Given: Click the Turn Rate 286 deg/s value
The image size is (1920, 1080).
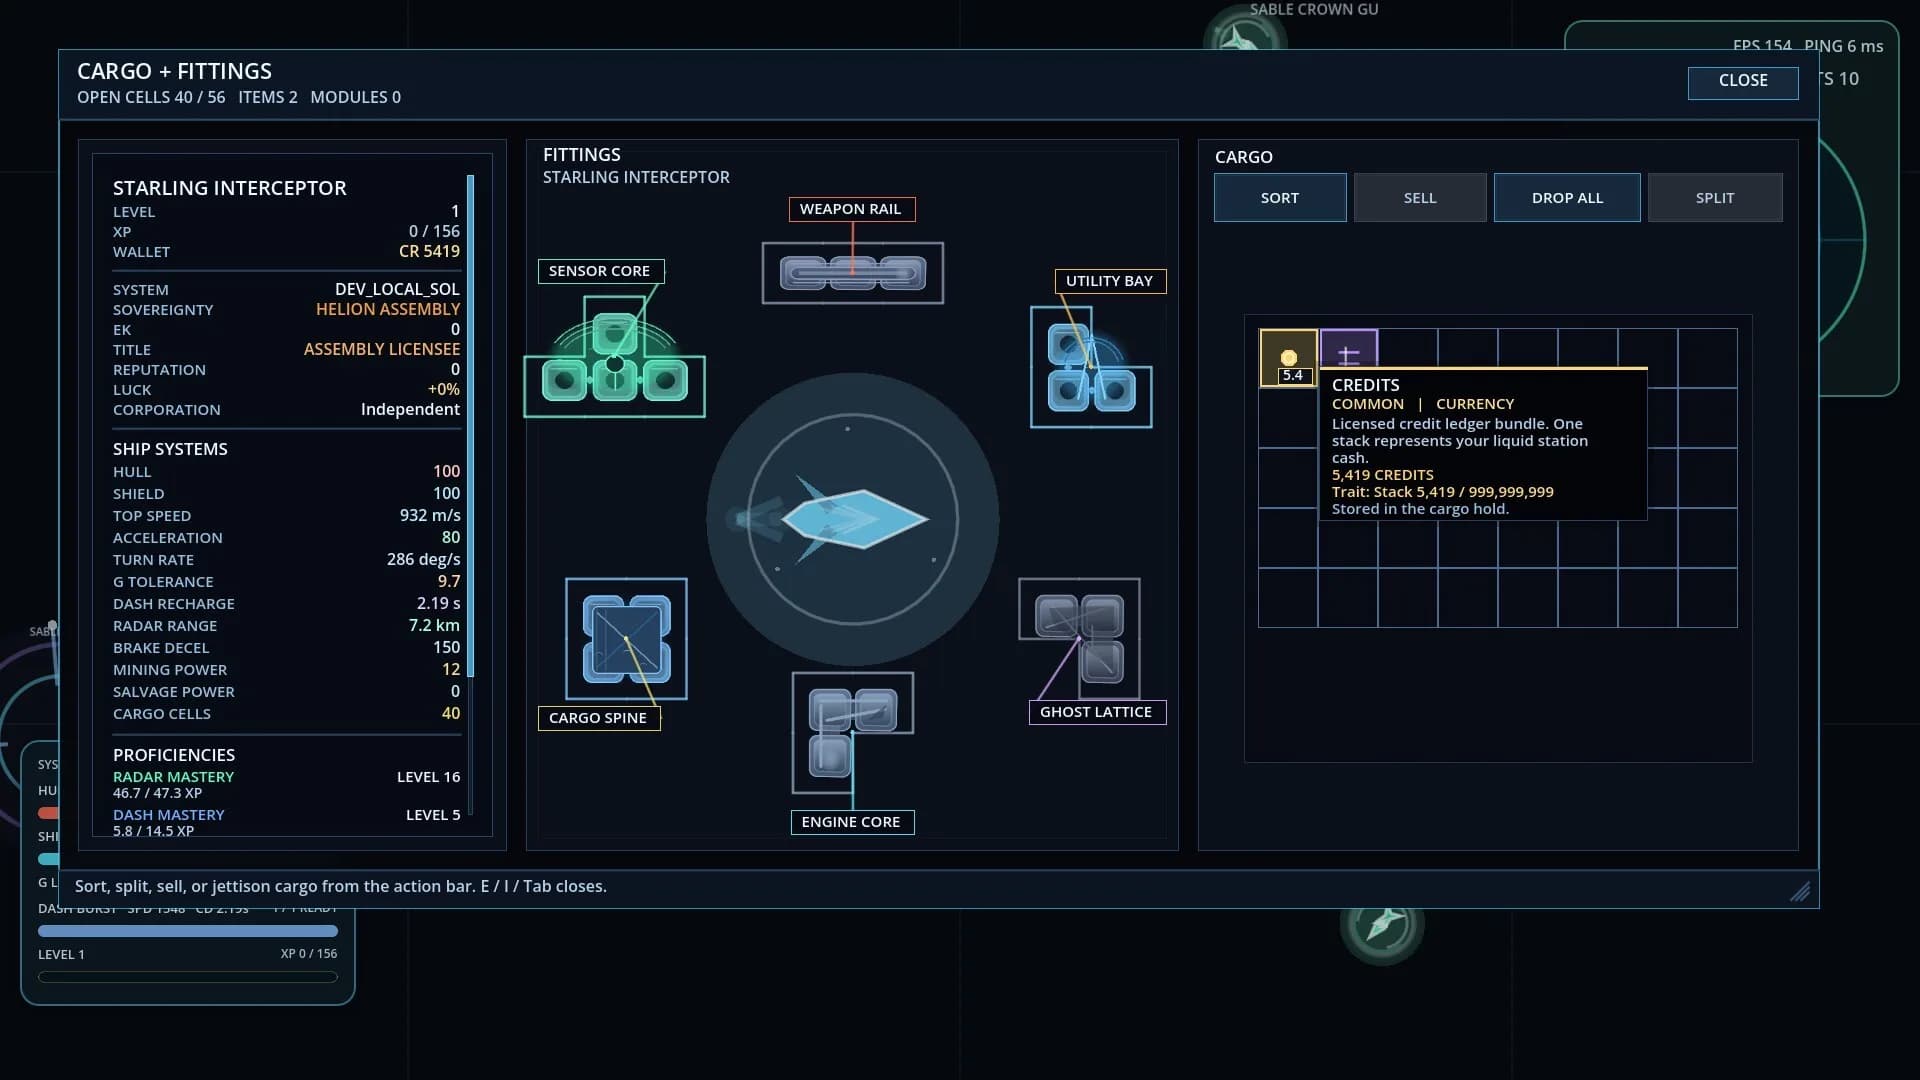Looking at the screenshot, I should click(x=424, y=560).
